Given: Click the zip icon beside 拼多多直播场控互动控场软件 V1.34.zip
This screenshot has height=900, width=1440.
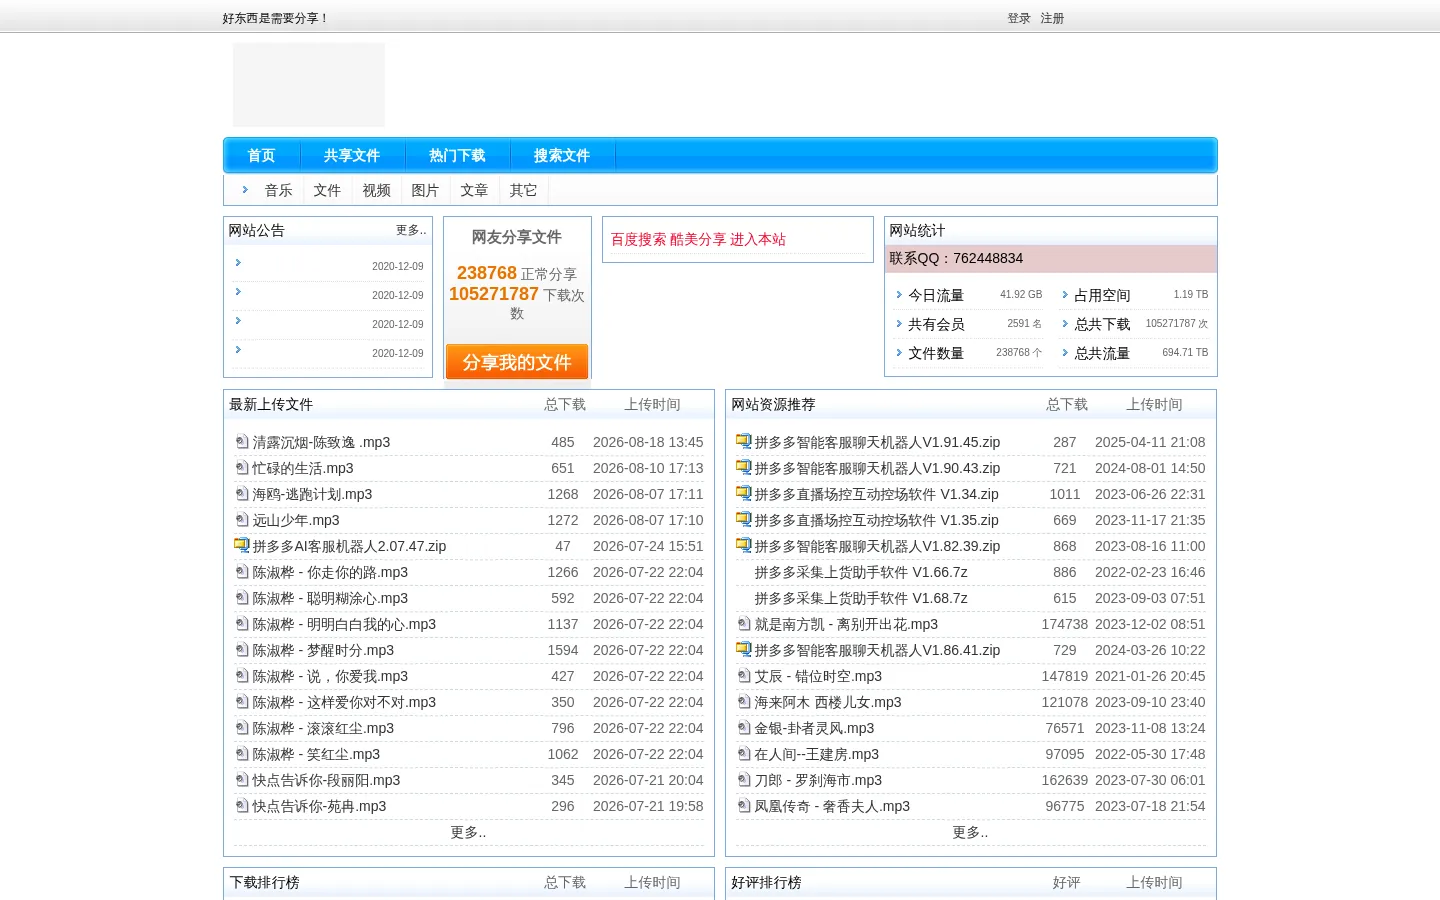Looking at the screenshot, I should click(743, 493).
